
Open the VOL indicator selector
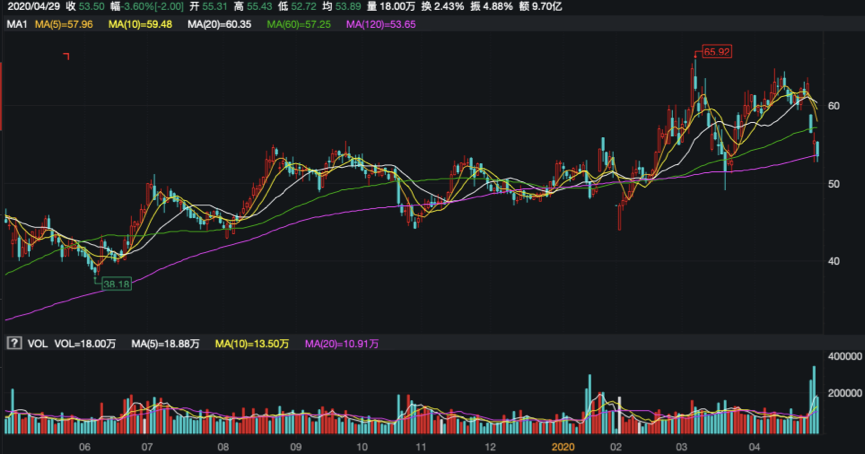(x=35, y=343)
